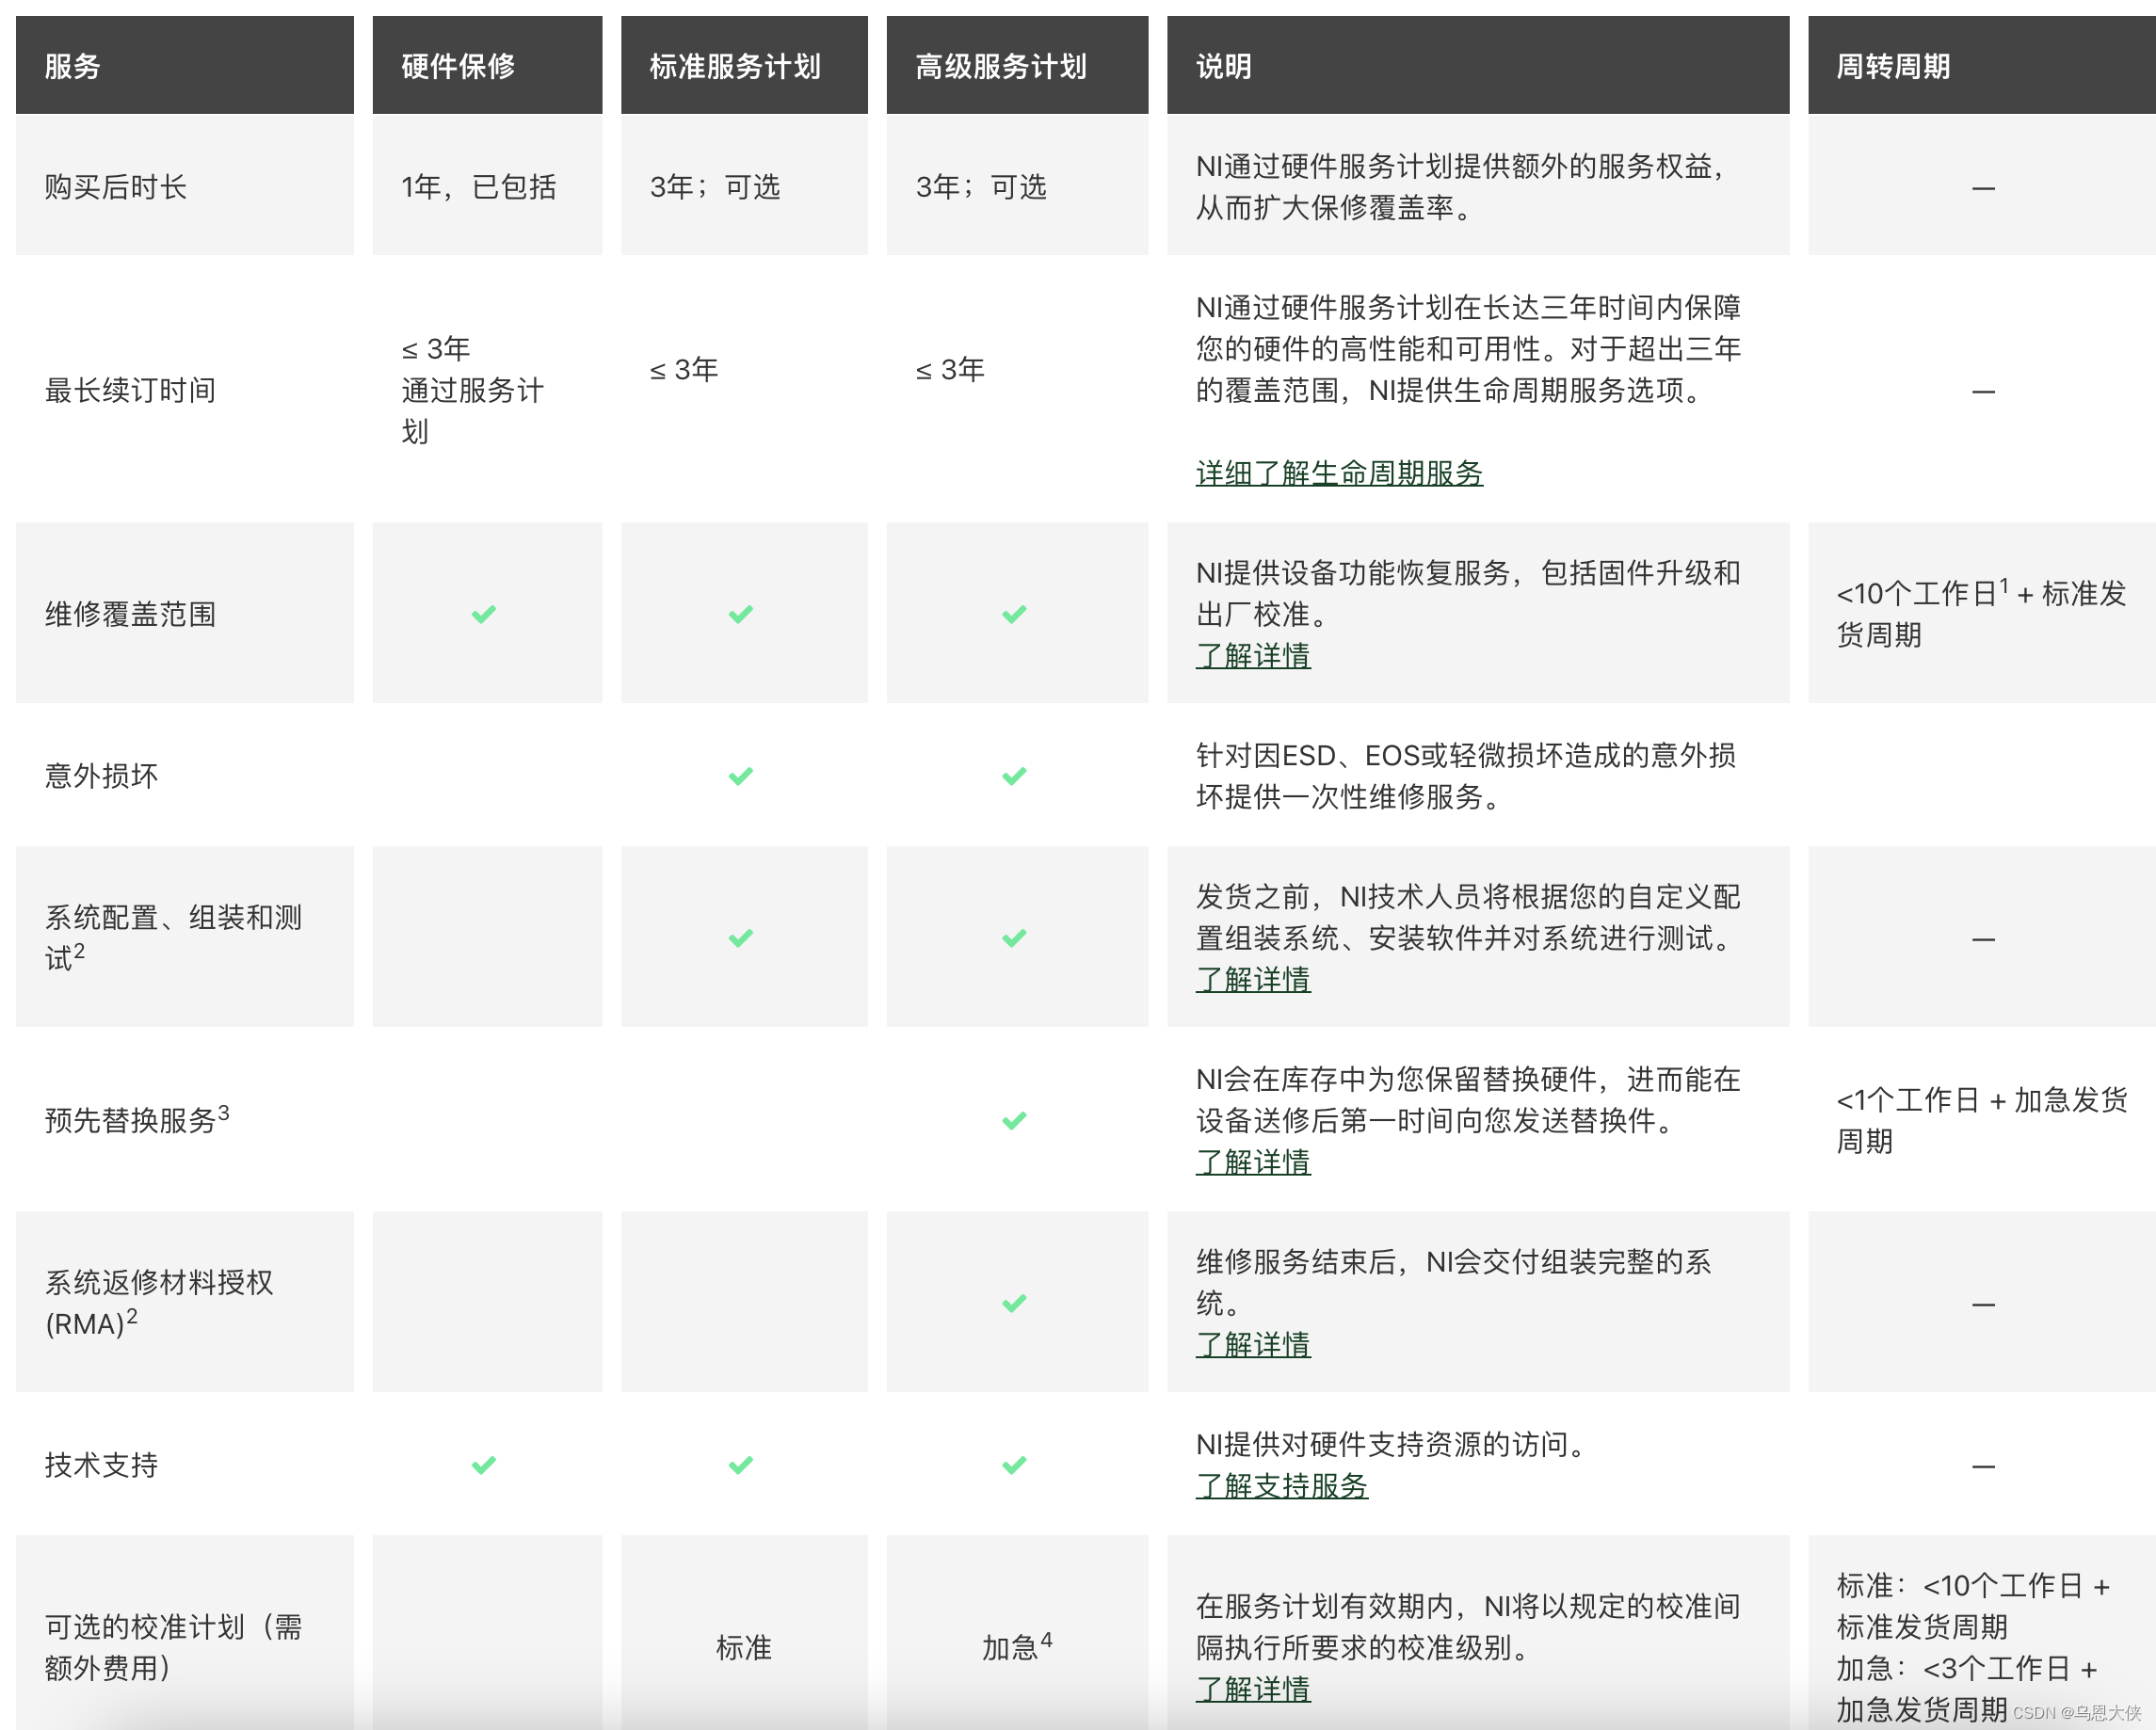Click the 标准服务计划 column header

coord(745,65)
